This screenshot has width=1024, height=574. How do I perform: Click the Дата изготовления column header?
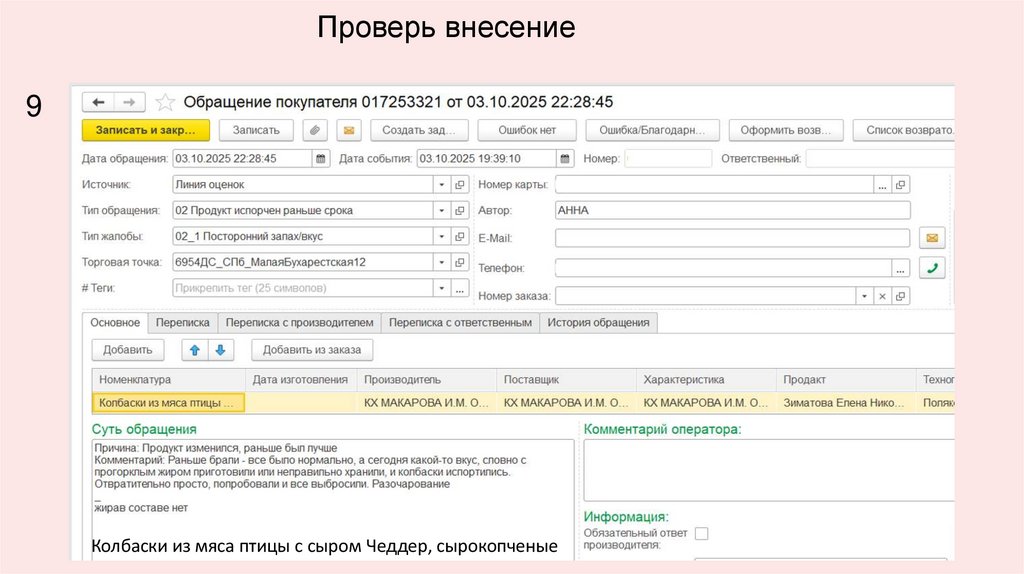(300, 379)
